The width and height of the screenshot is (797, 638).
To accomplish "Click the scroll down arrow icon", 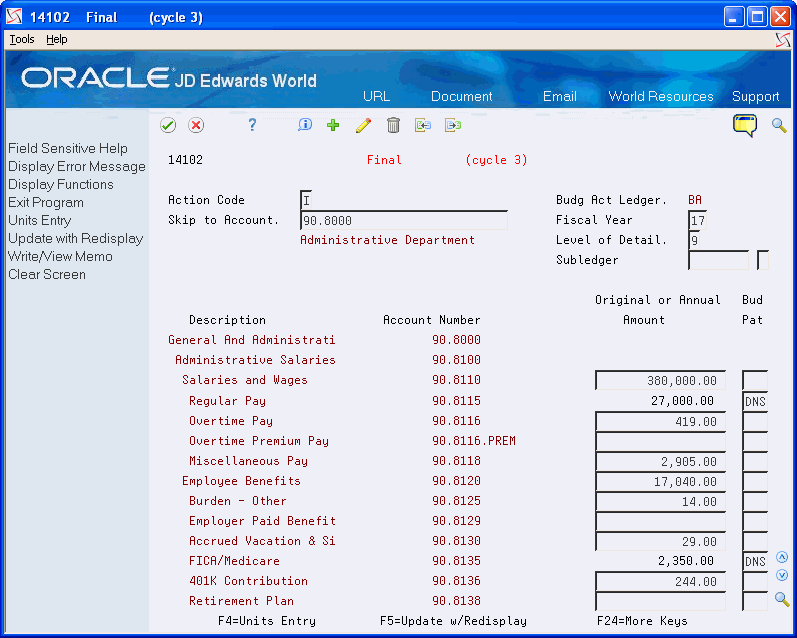I will (x=782, y=575).
